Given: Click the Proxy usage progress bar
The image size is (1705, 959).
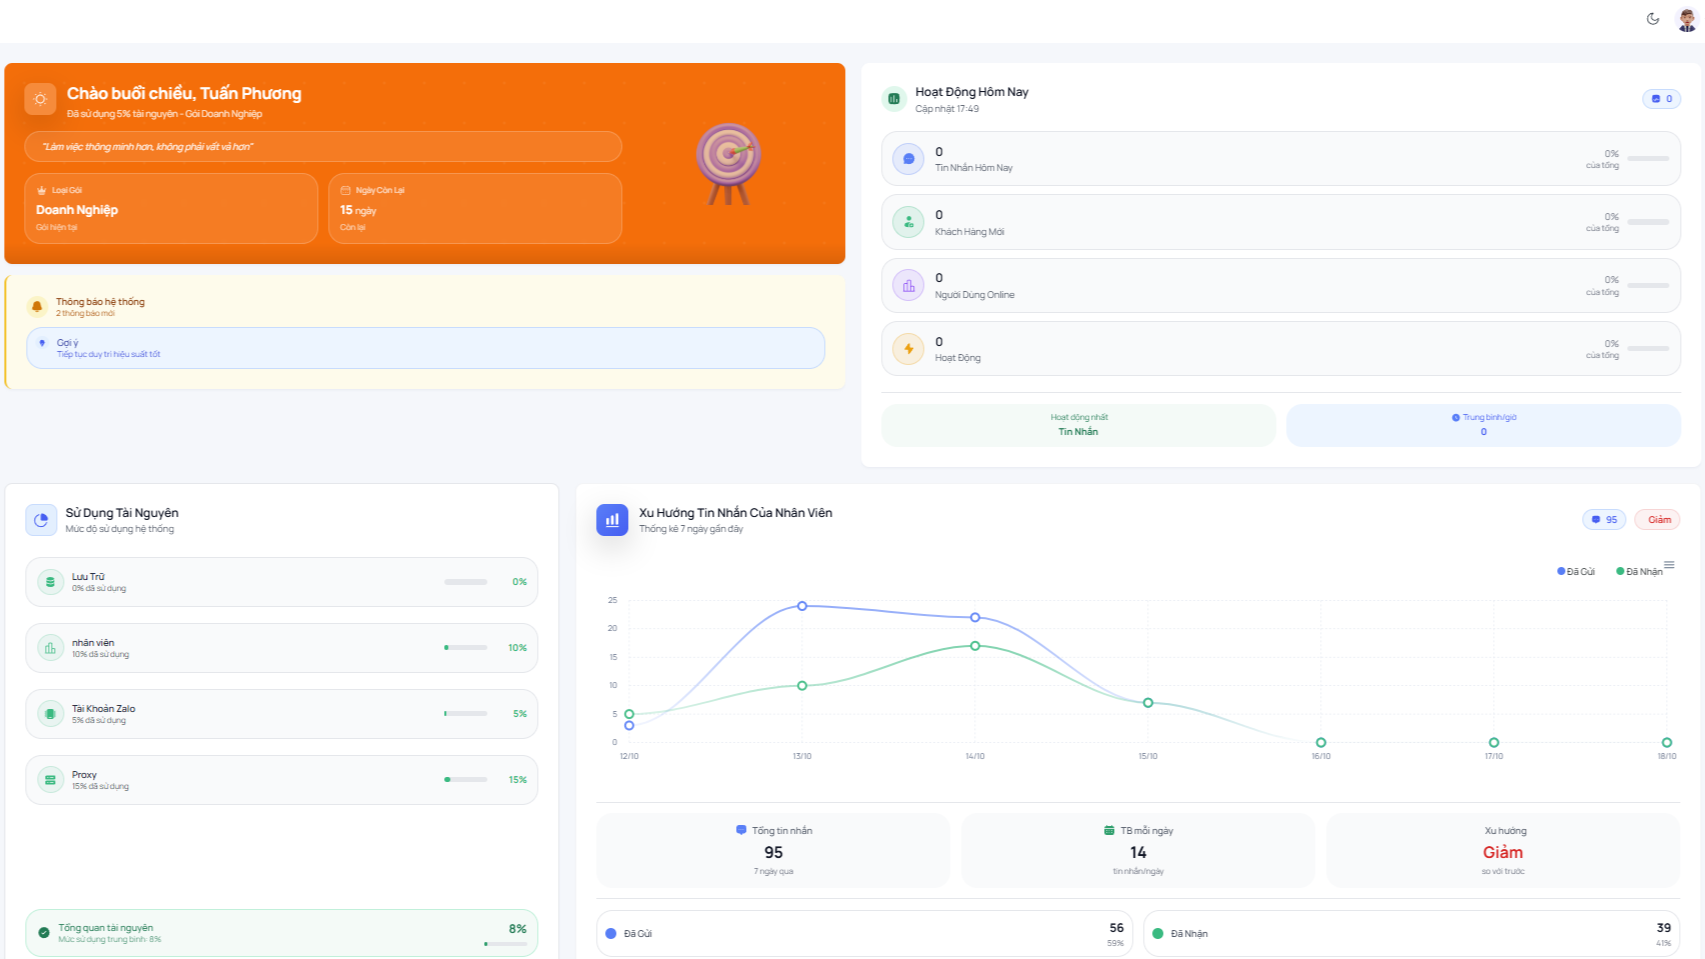Looking at the screenshot, I should [x=466, y=780].
